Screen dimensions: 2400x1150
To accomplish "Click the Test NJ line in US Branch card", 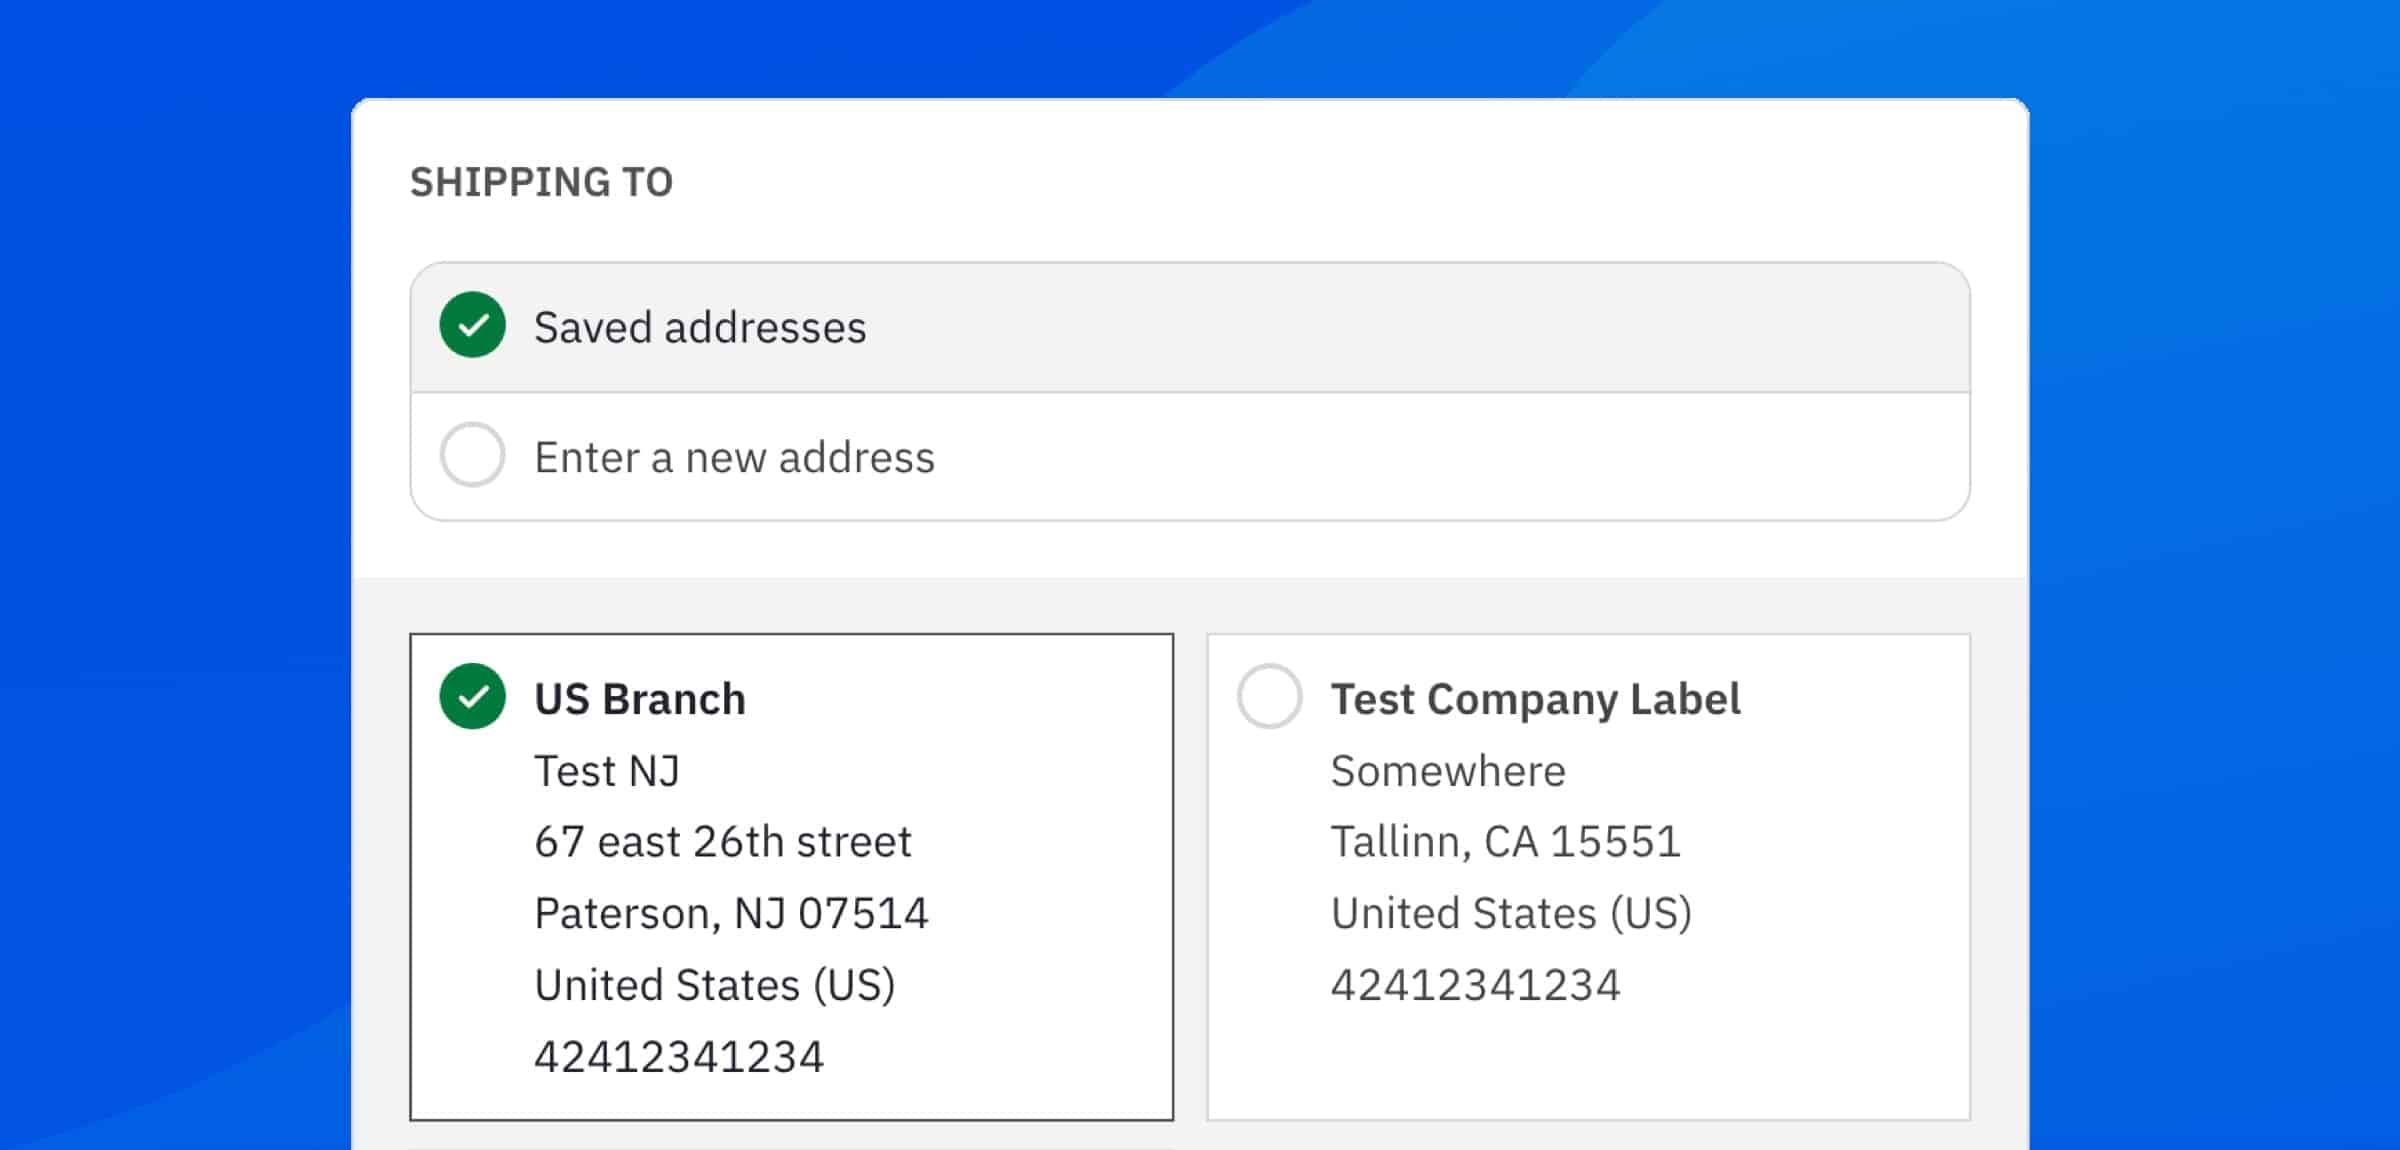I will point(607,770).
